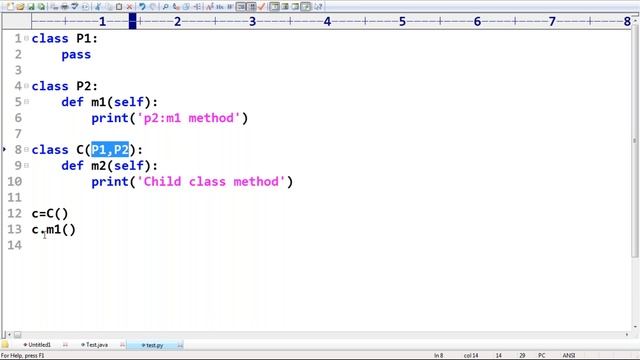The width and height of the screenshot is (640, 360).
Task: Open Find with the magnifier icon
Action: point(165,7)
